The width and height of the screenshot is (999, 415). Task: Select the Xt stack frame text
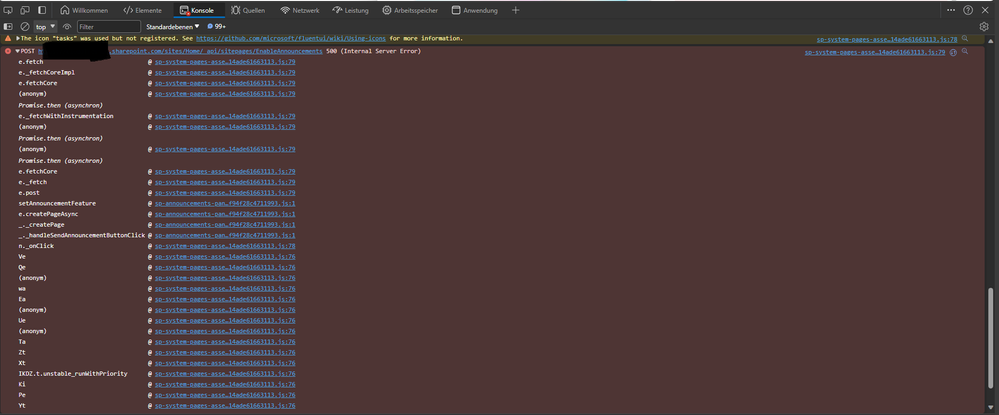[x=22, y=363]
